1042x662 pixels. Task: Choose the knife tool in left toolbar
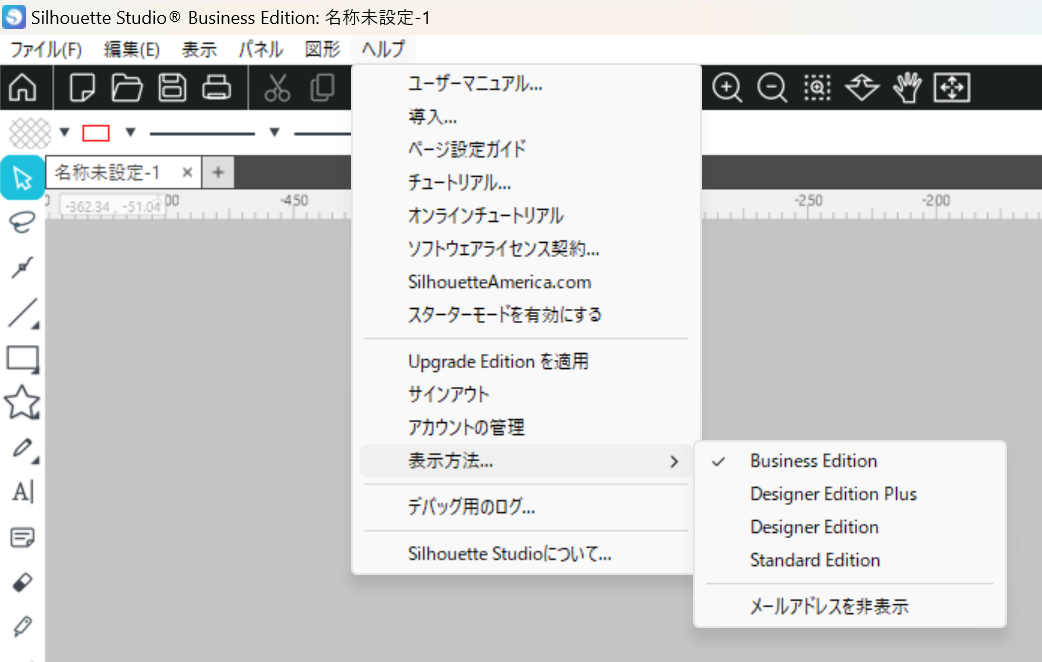tap(23, 627)
